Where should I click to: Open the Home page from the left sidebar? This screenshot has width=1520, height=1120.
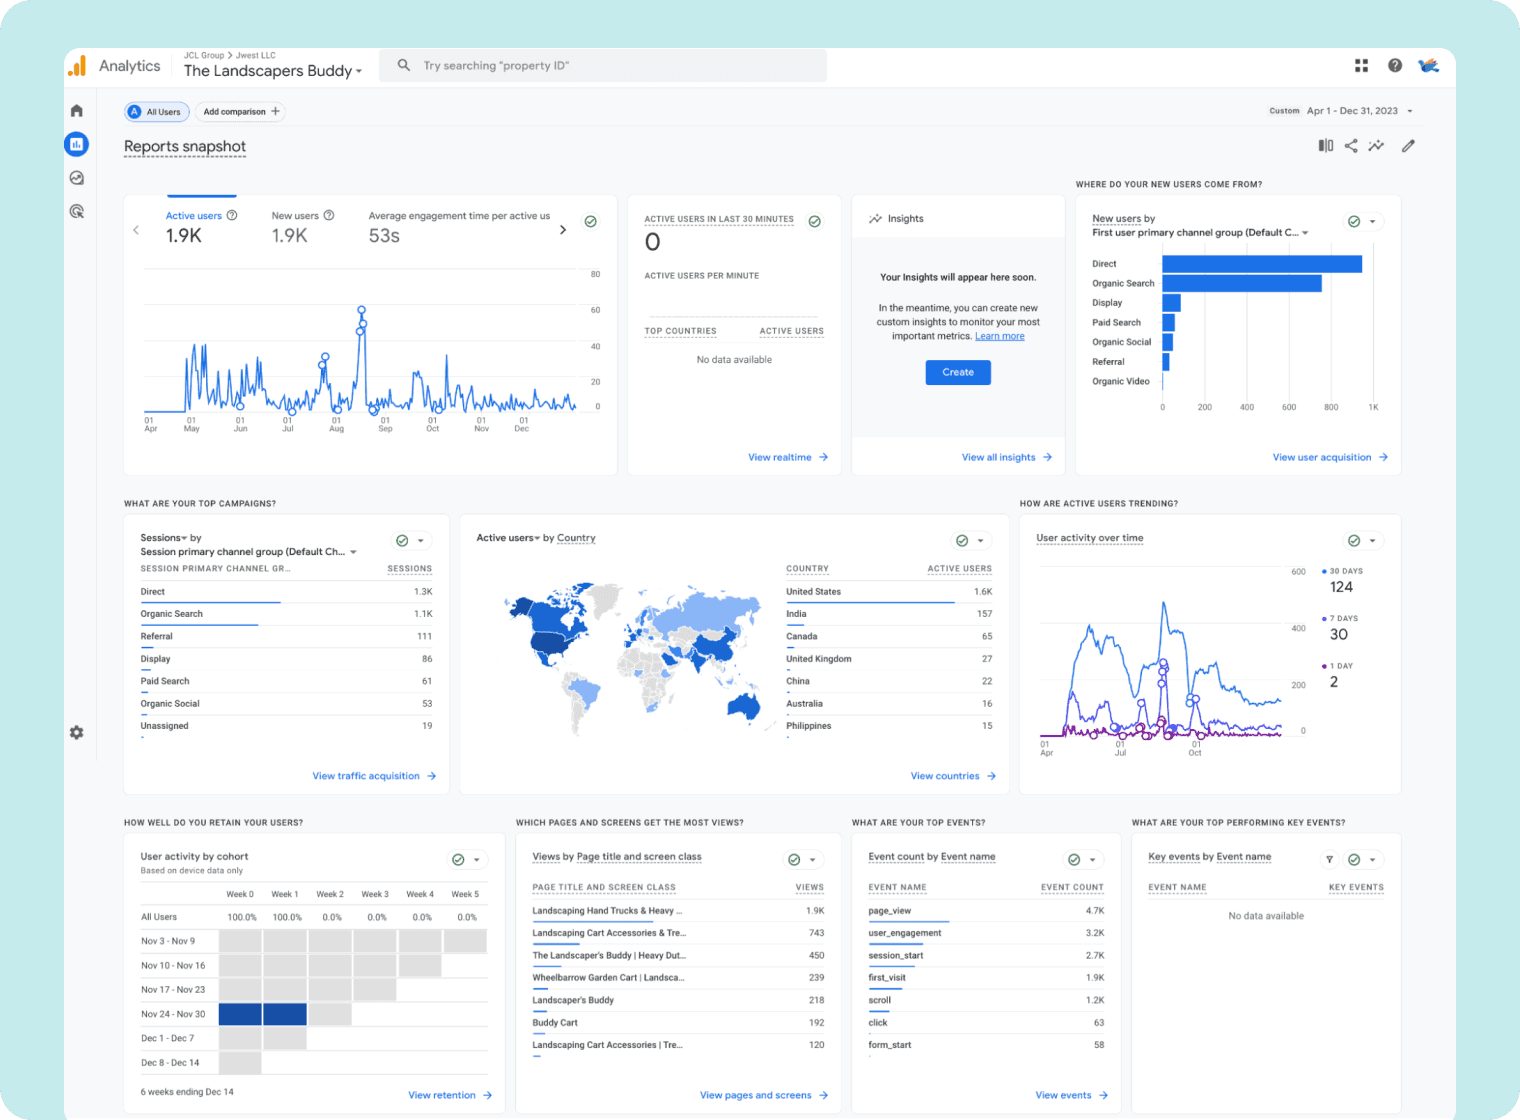tap(76, 110)
